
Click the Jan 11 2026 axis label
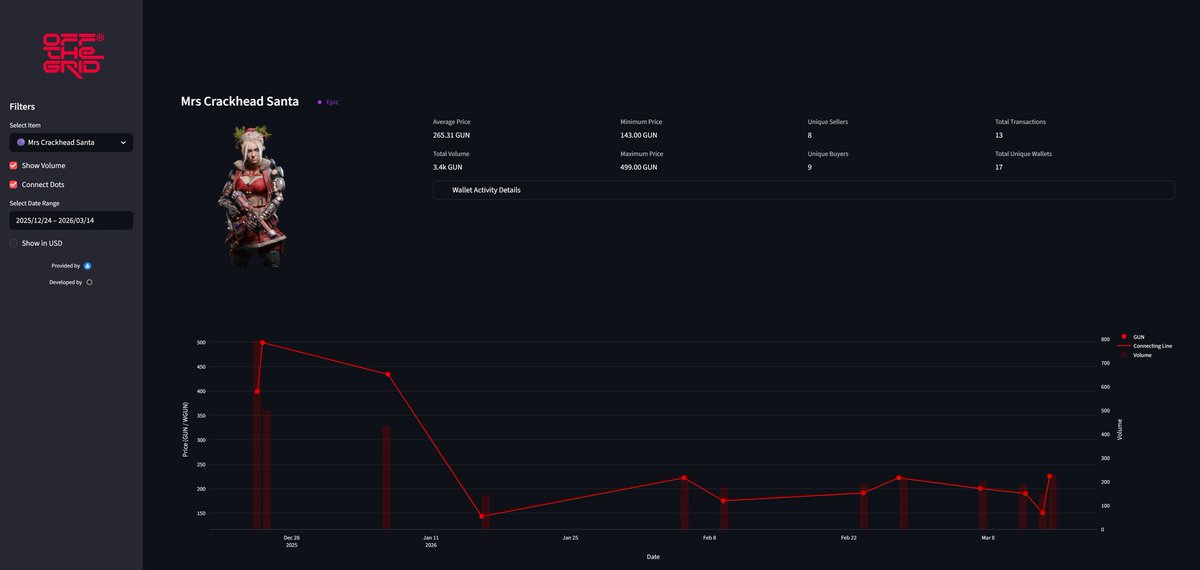pyautogui.click(x=431, y=541)
